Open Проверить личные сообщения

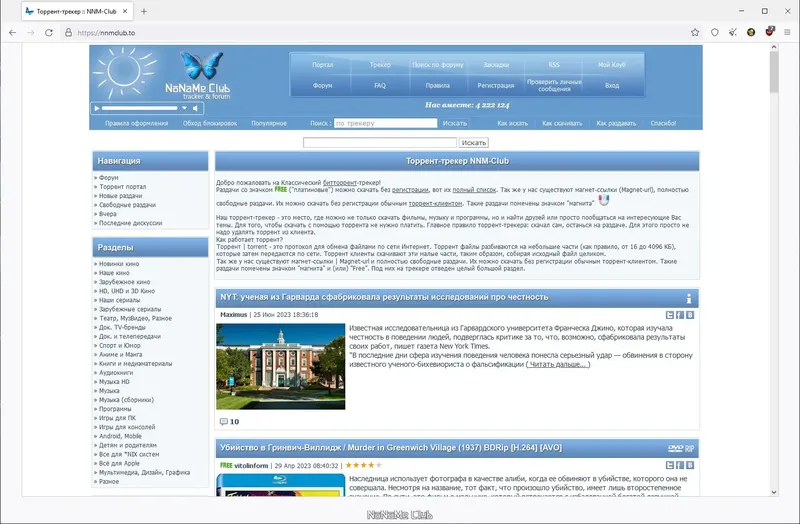point(554,85)
